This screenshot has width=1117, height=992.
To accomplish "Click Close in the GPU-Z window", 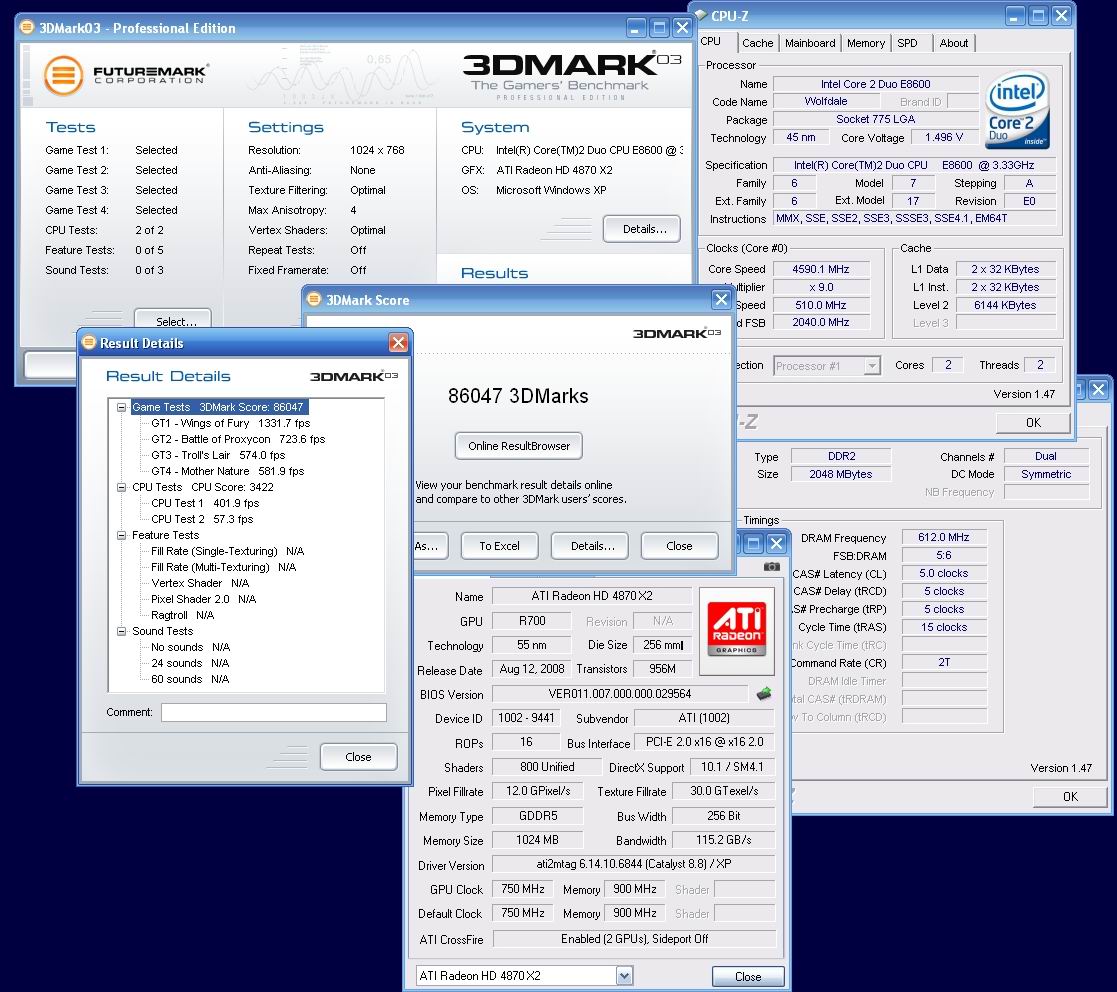I will coord(748,976).
